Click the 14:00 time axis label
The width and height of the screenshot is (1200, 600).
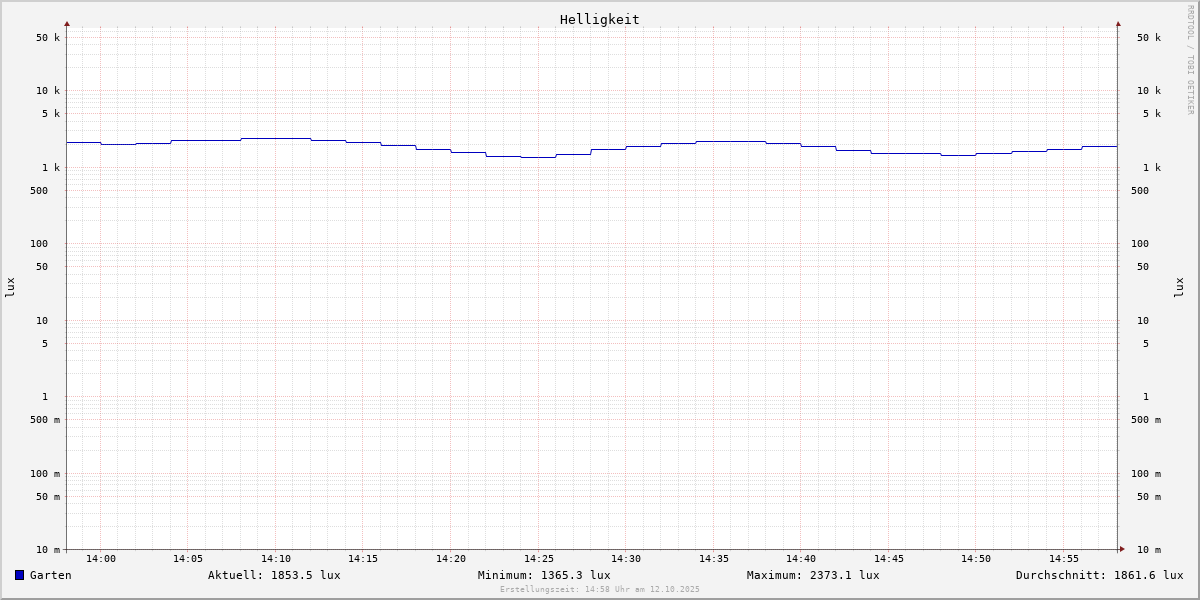[x=100, y=559]
